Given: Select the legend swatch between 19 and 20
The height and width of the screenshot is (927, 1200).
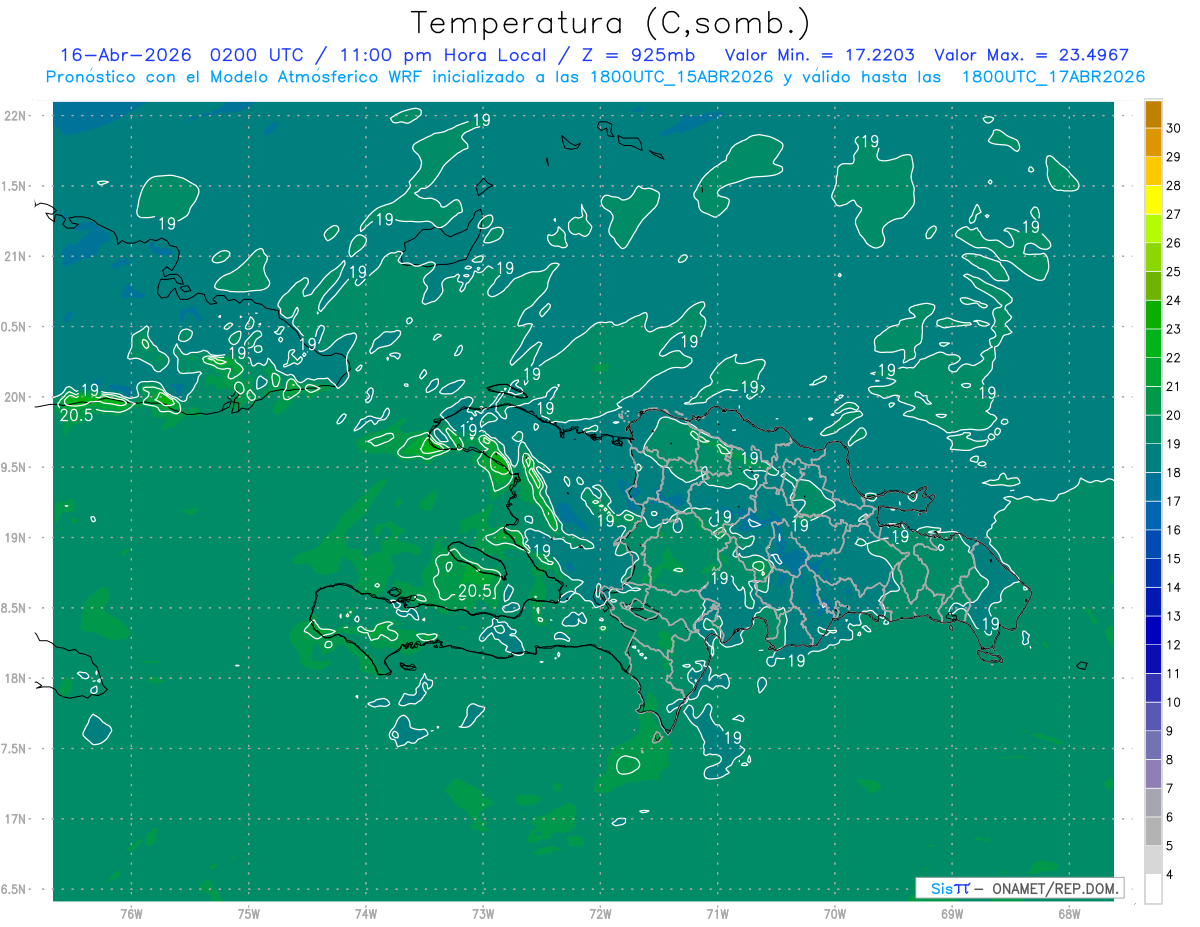Looking at the screenshot, I should click(x=1153, y=430).
